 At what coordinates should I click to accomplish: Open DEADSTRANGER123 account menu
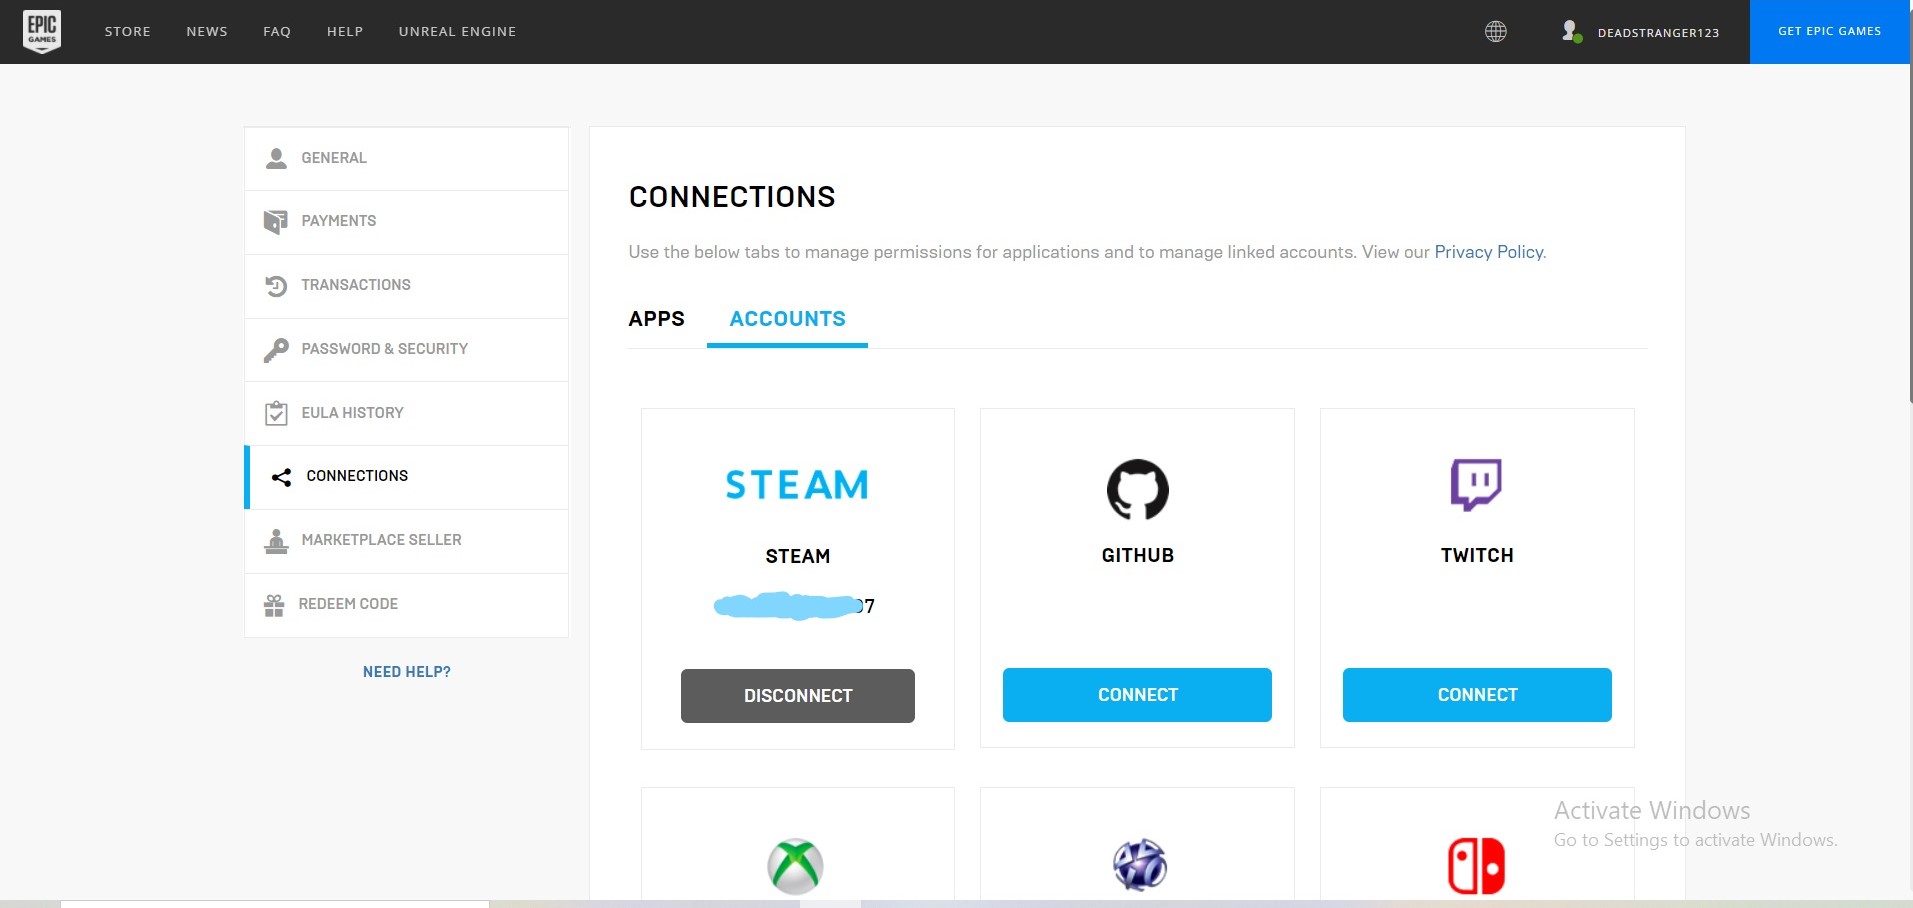tap(1658, 33)
